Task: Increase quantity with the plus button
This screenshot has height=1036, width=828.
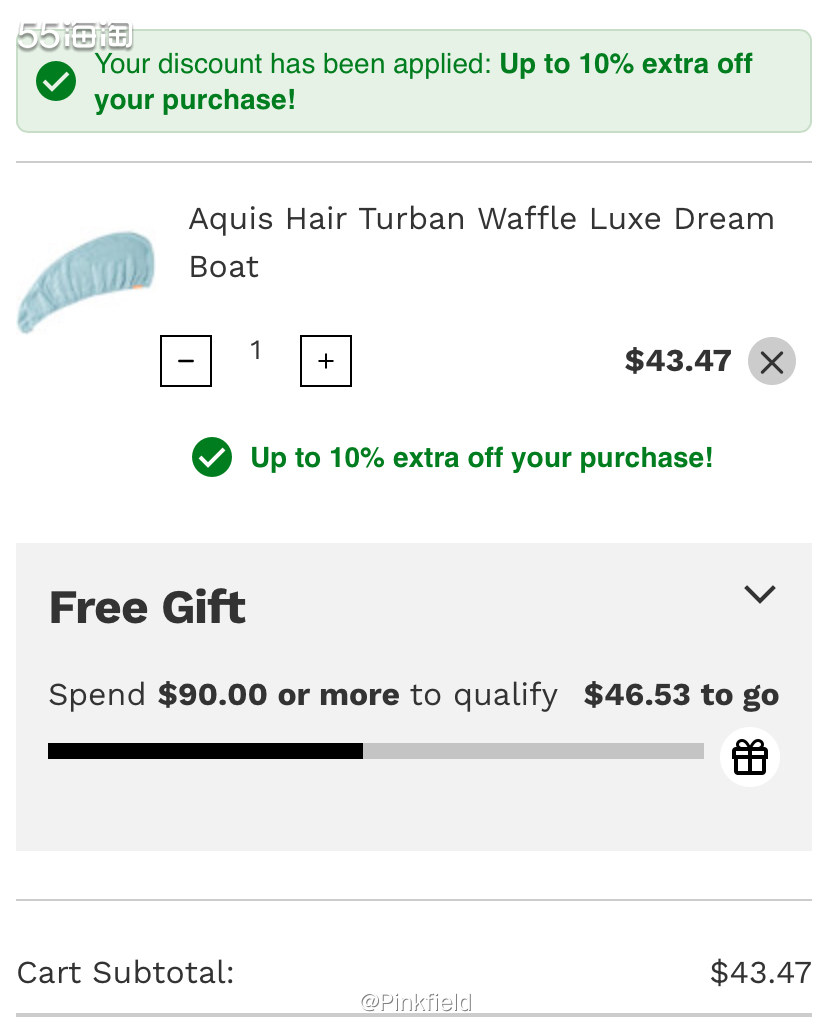Action: (326, 361)
